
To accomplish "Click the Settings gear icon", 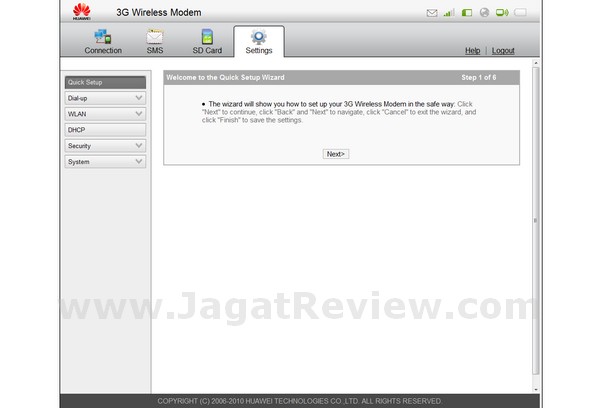I will [x=258, y=37].
